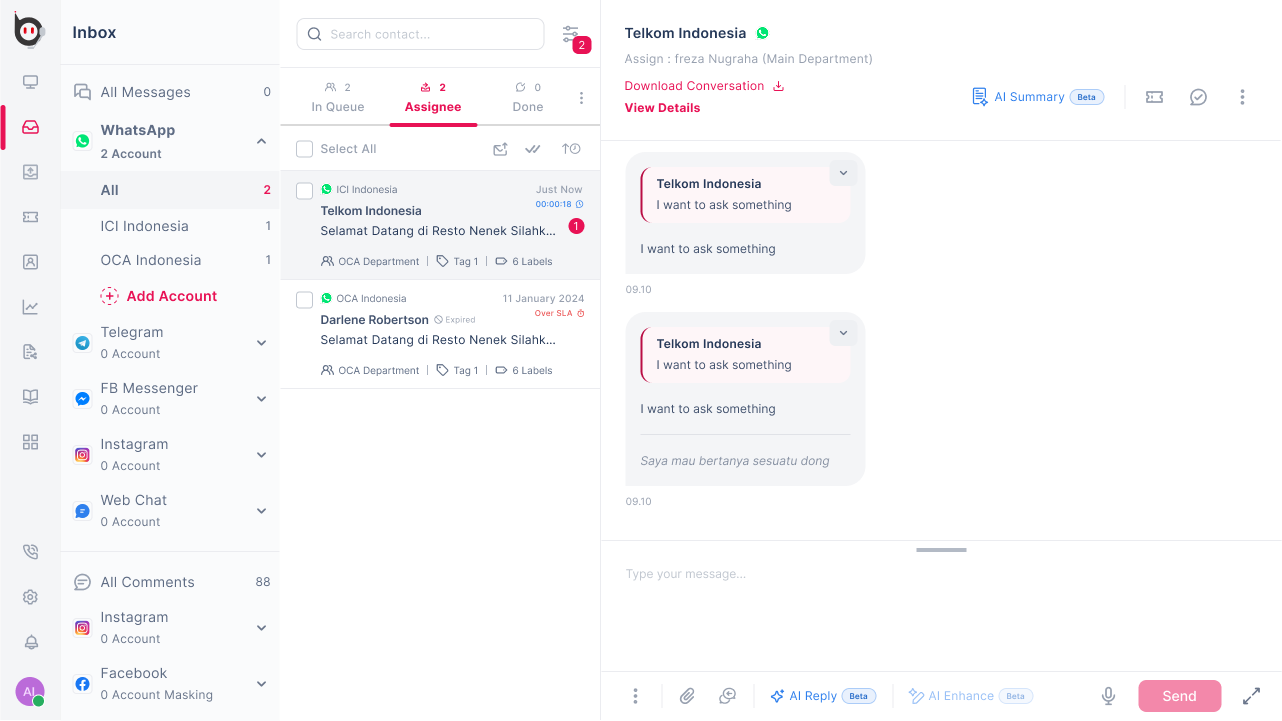Expand the Telegram account section
The width and height of the screenshot is (1282, 721).
pos(261,343)
